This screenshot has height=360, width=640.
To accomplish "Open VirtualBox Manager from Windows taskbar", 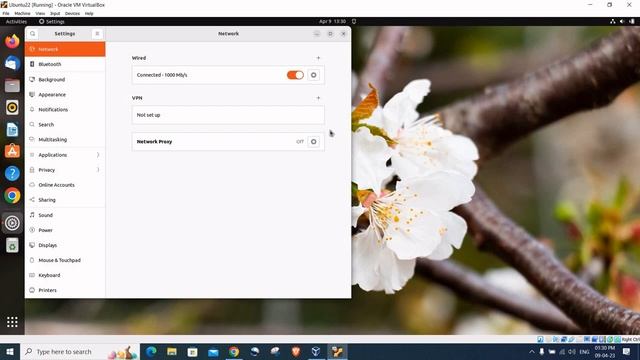I will coord(316,351).
